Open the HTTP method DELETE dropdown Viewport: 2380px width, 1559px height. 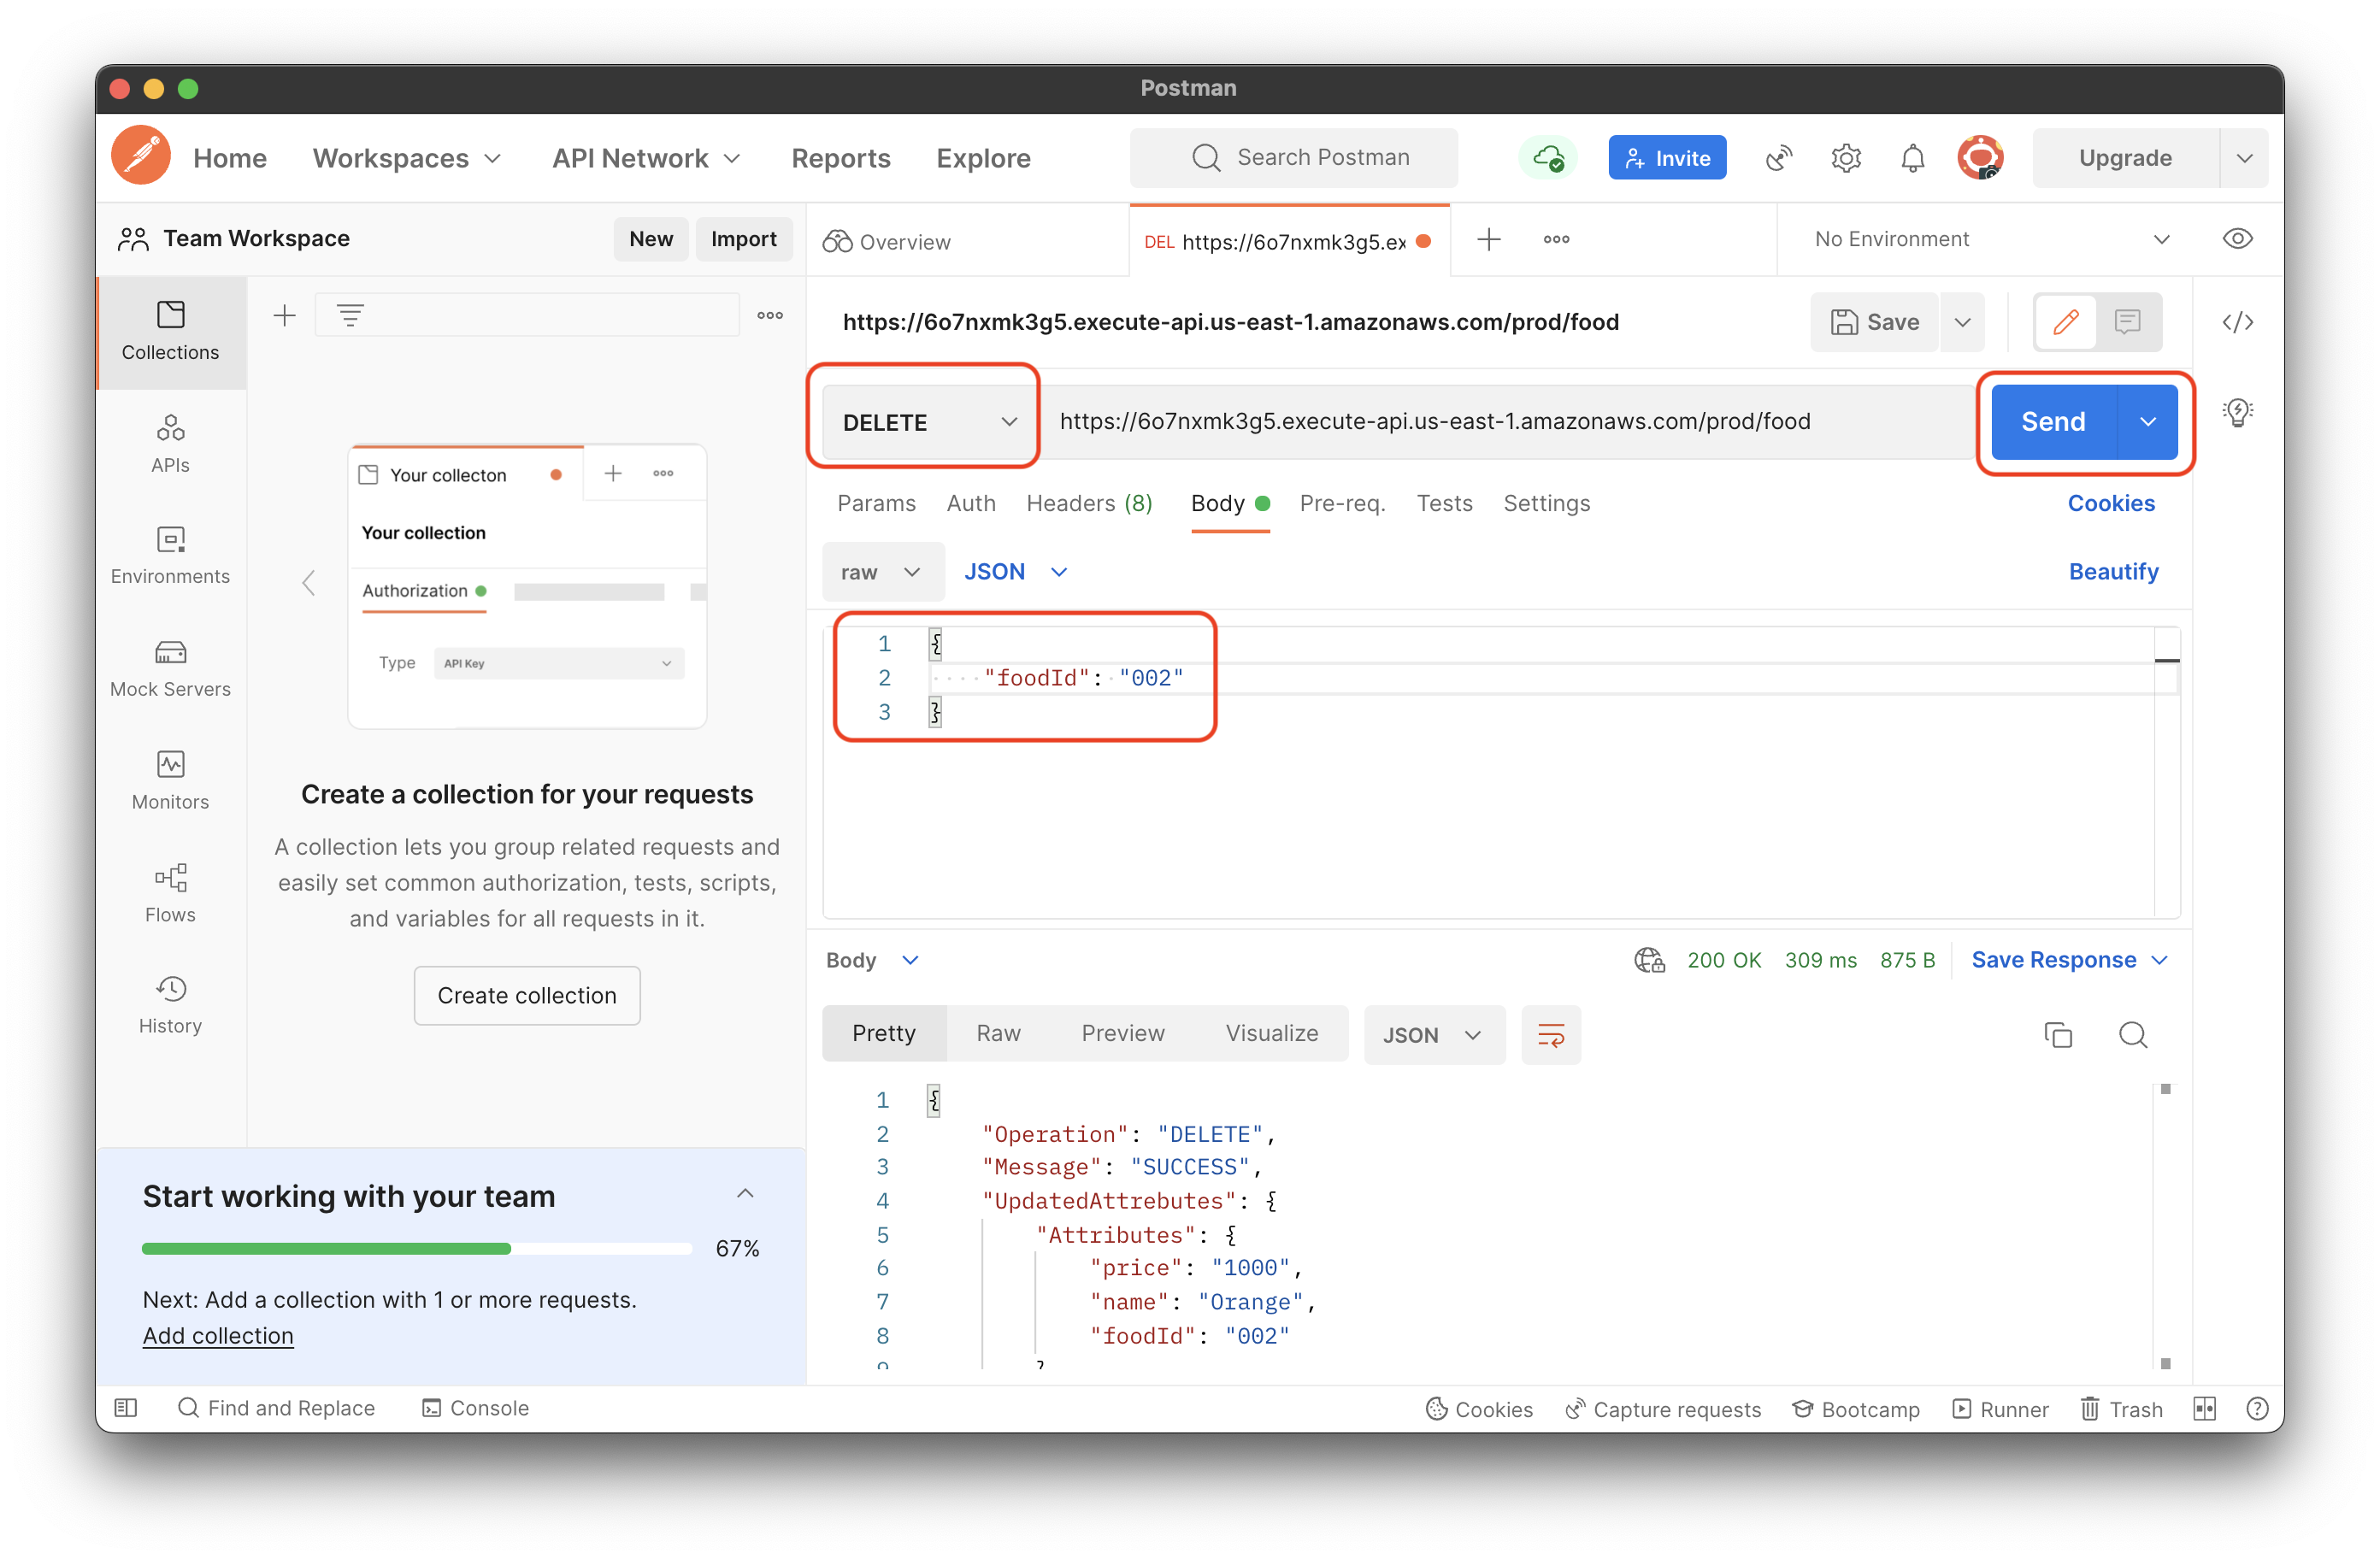929,422
